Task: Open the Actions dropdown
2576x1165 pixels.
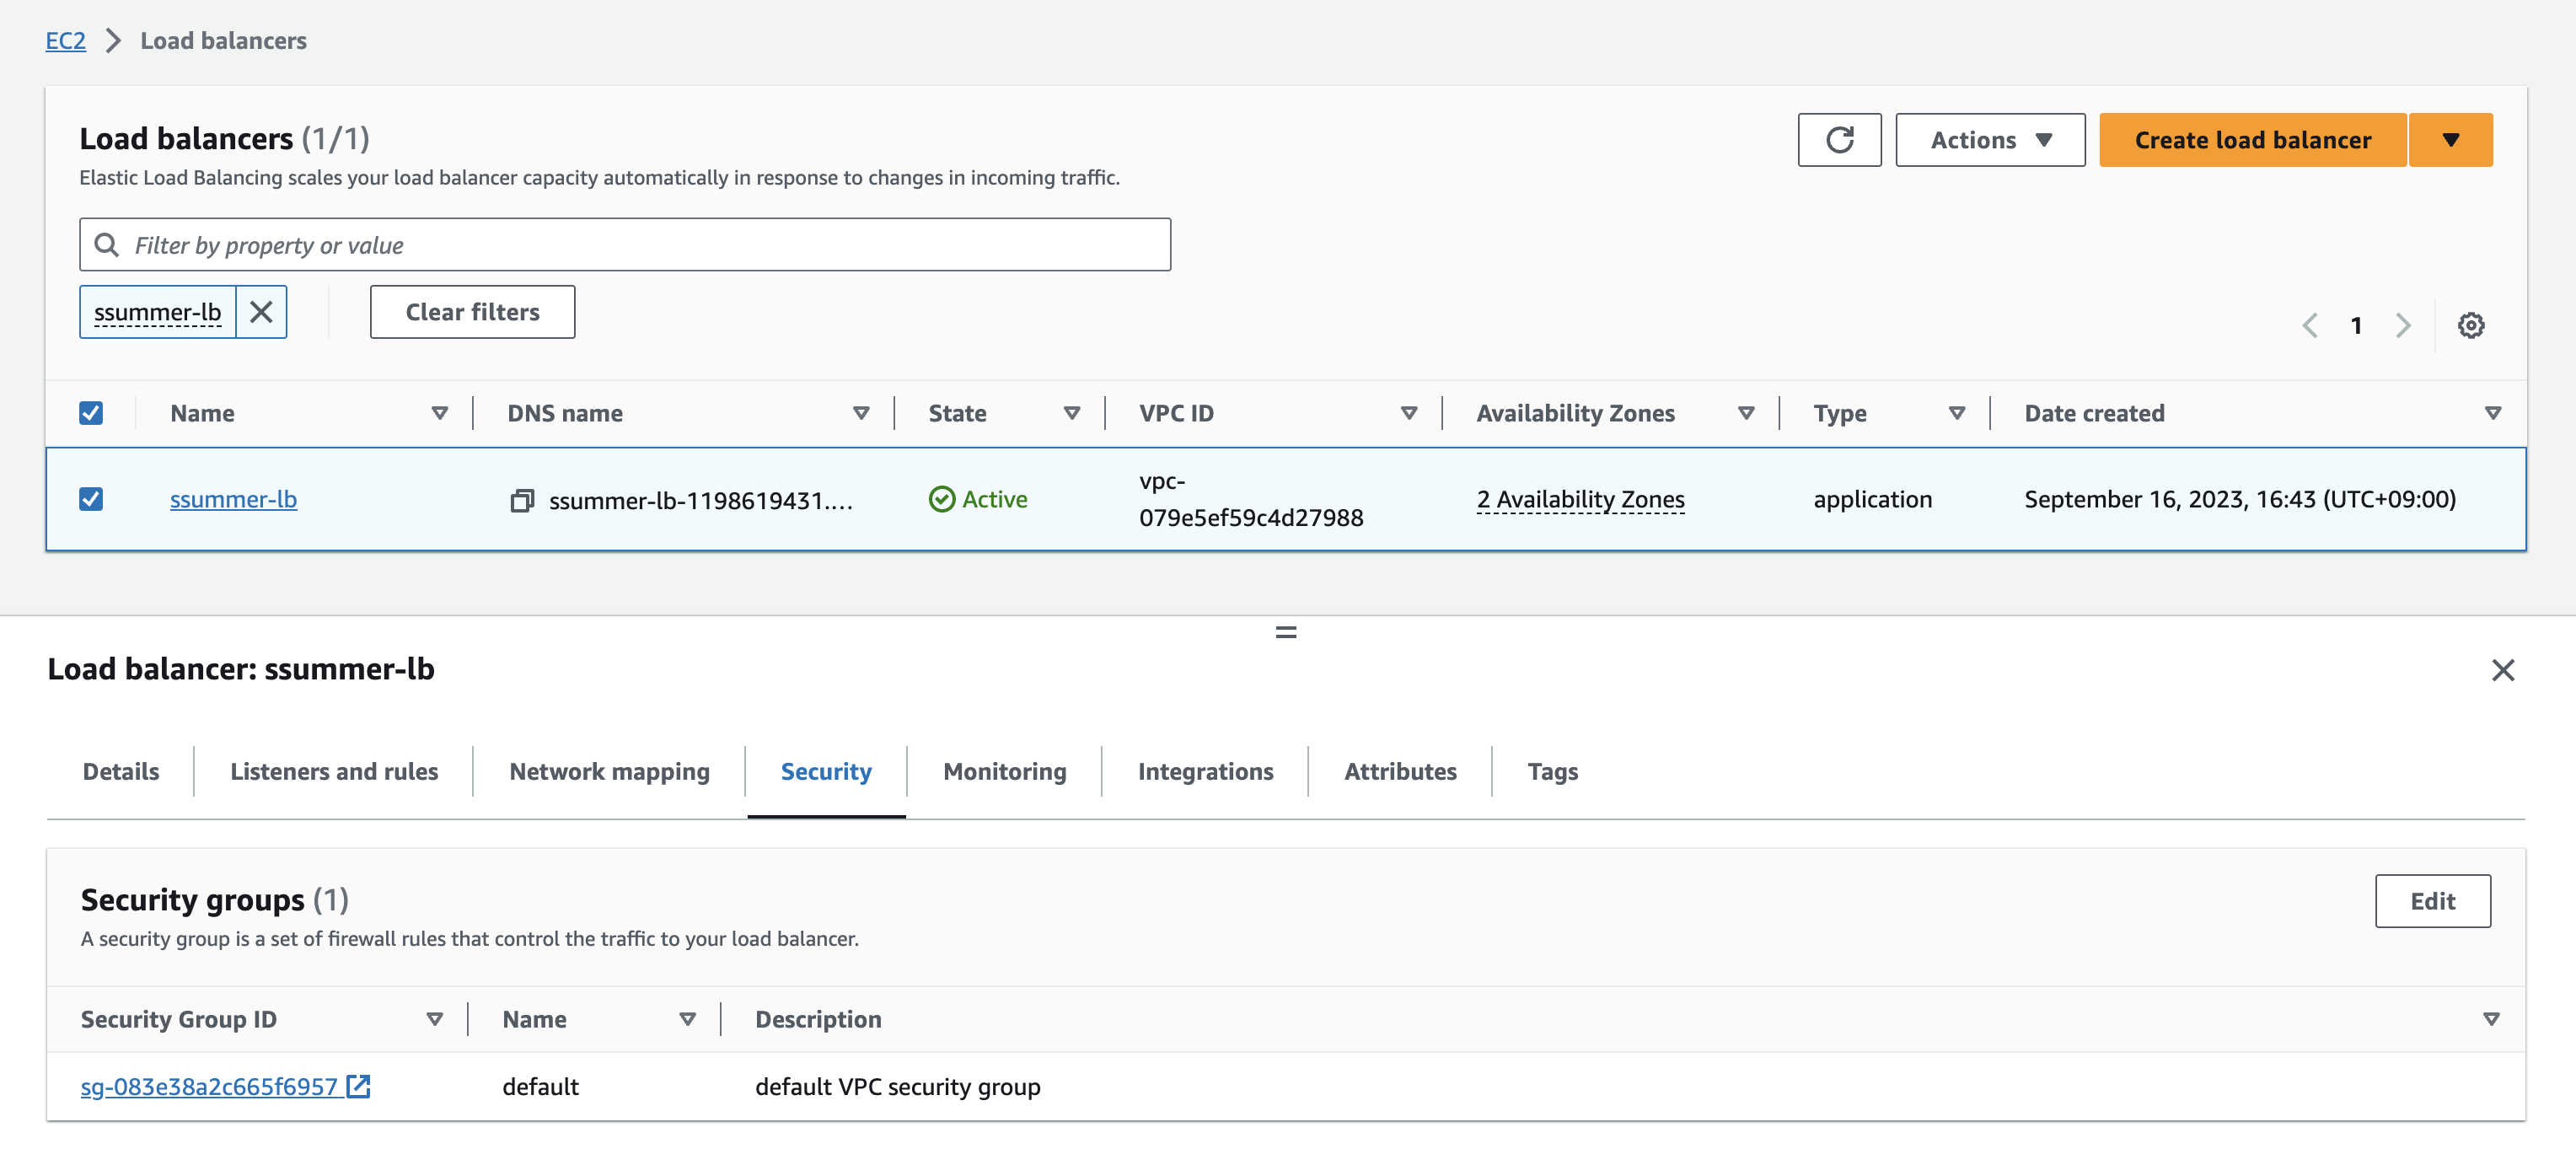Action: coord(1989,140)
